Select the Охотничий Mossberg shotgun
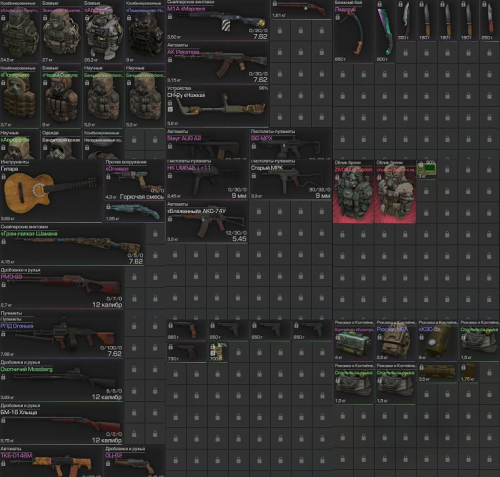 pos(62,380)
